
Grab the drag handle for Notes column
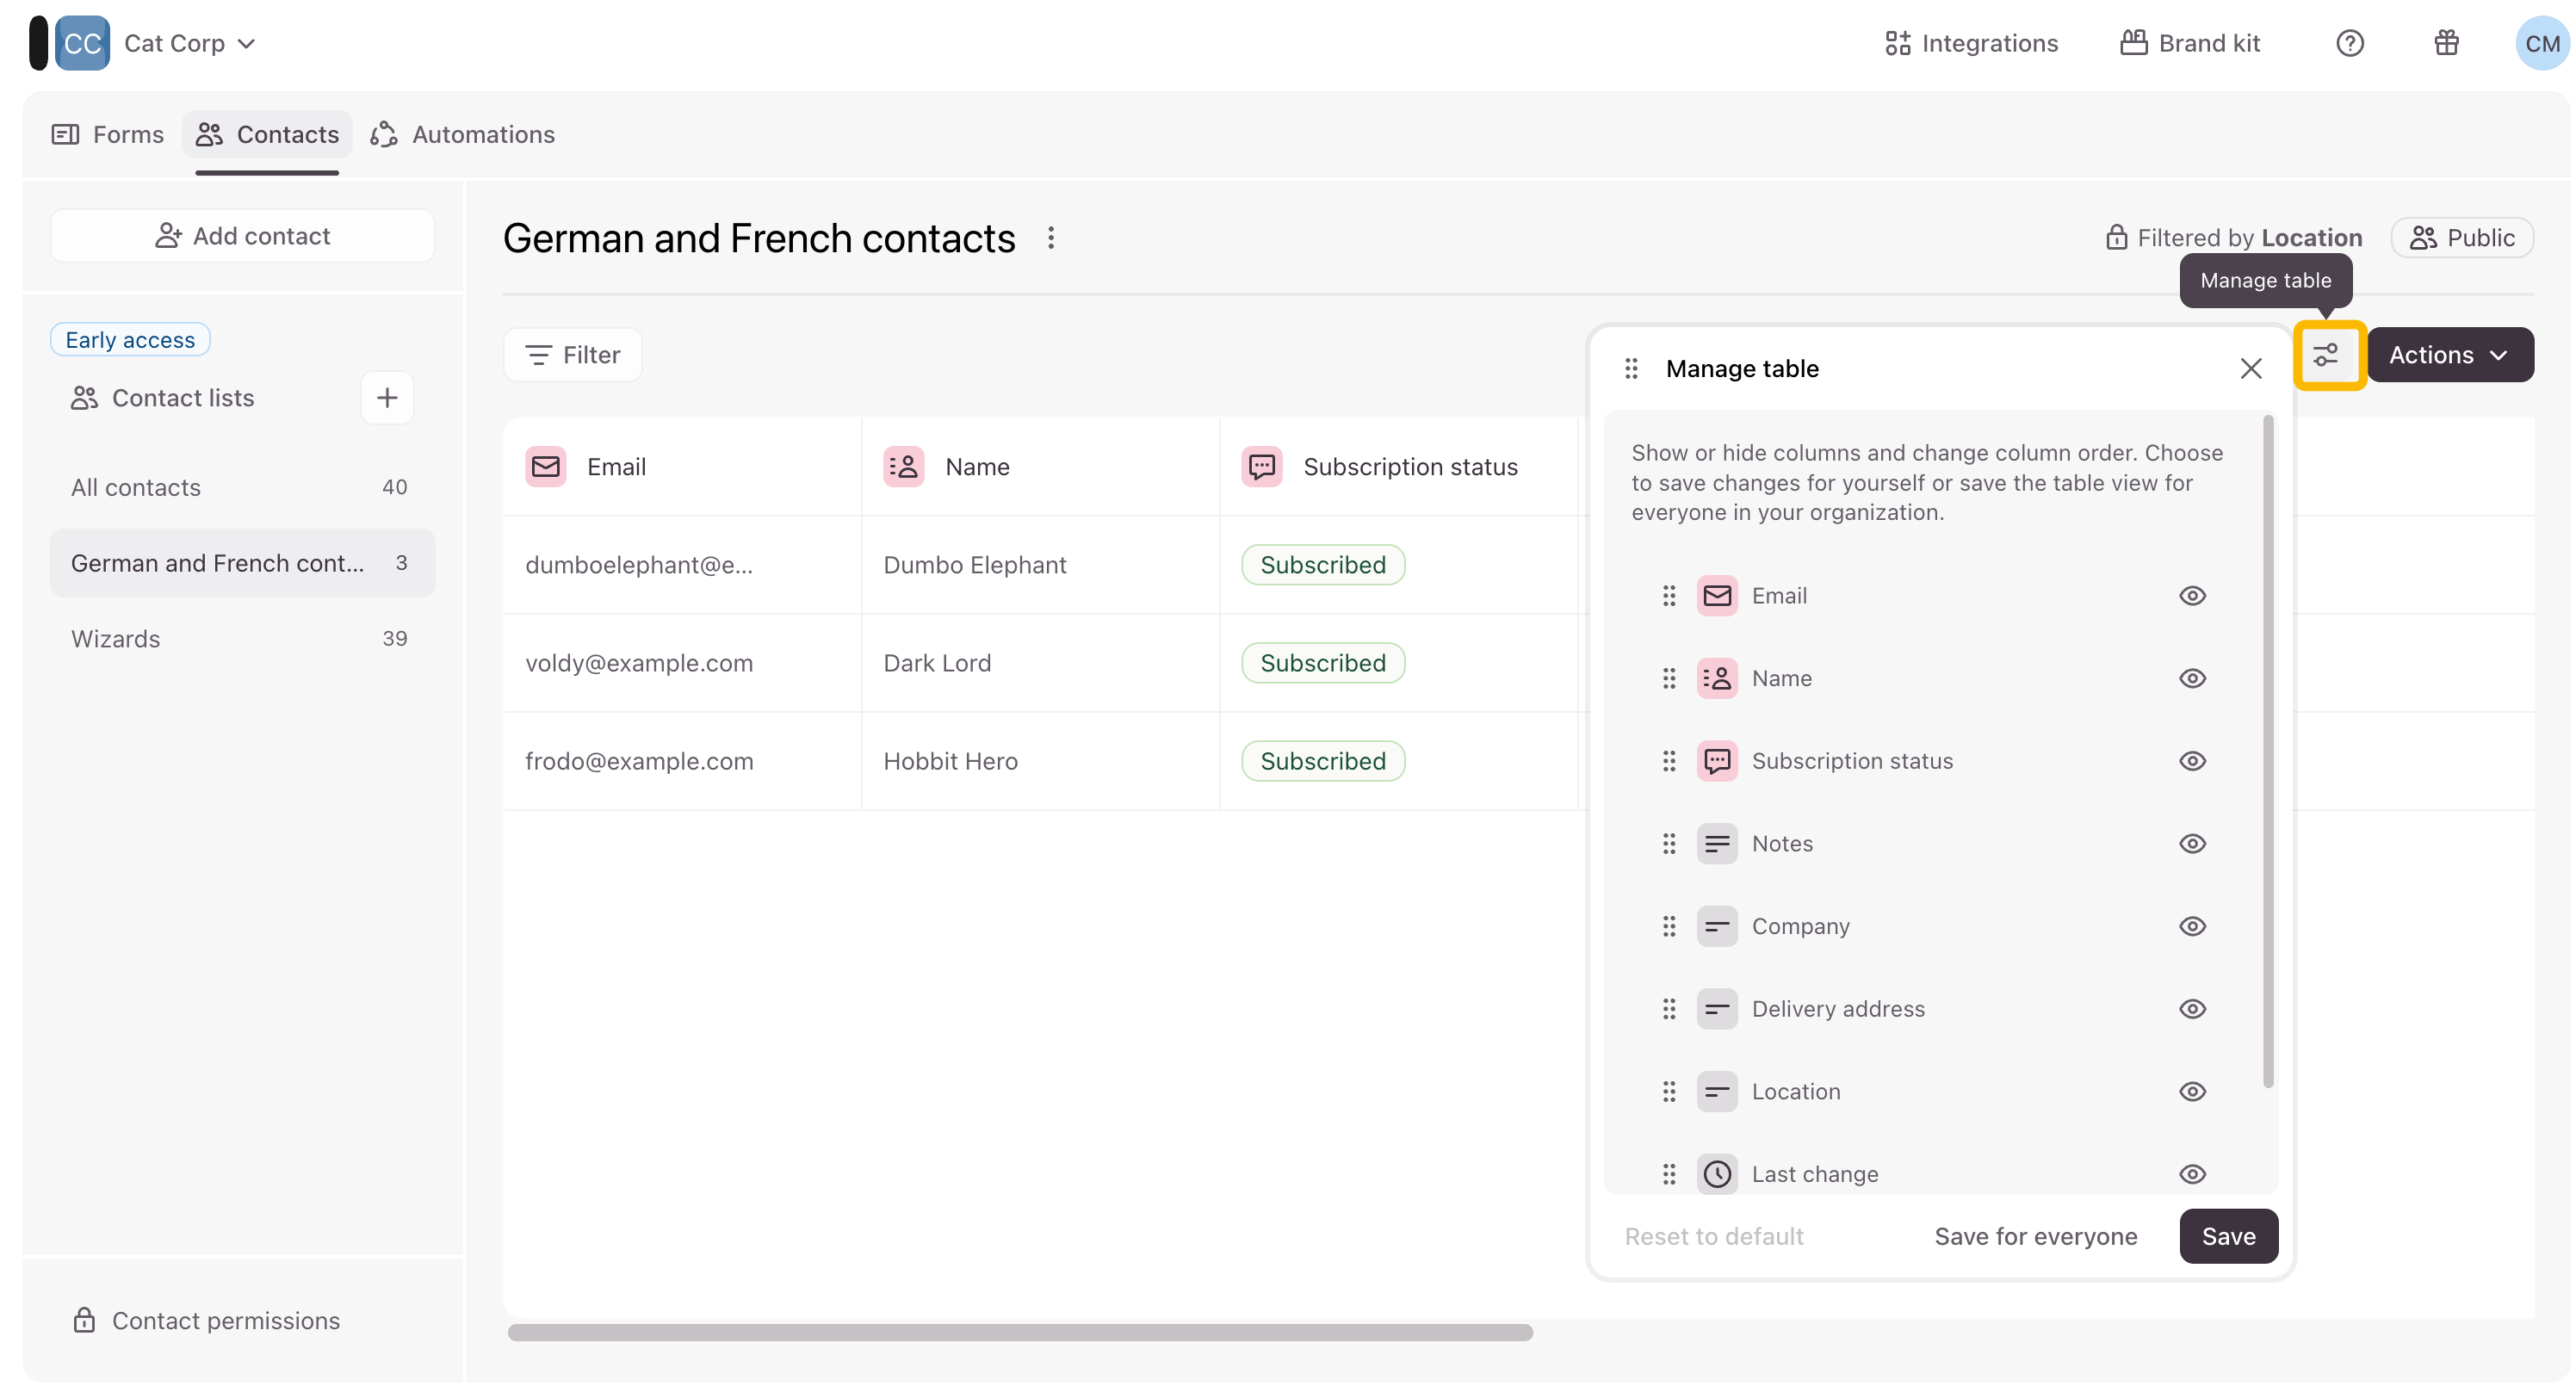tap(1668, 844)
